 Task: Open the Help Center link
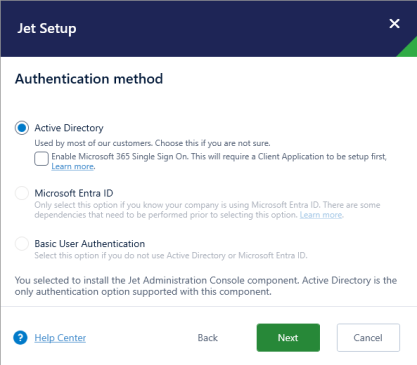tap(60, 338)
